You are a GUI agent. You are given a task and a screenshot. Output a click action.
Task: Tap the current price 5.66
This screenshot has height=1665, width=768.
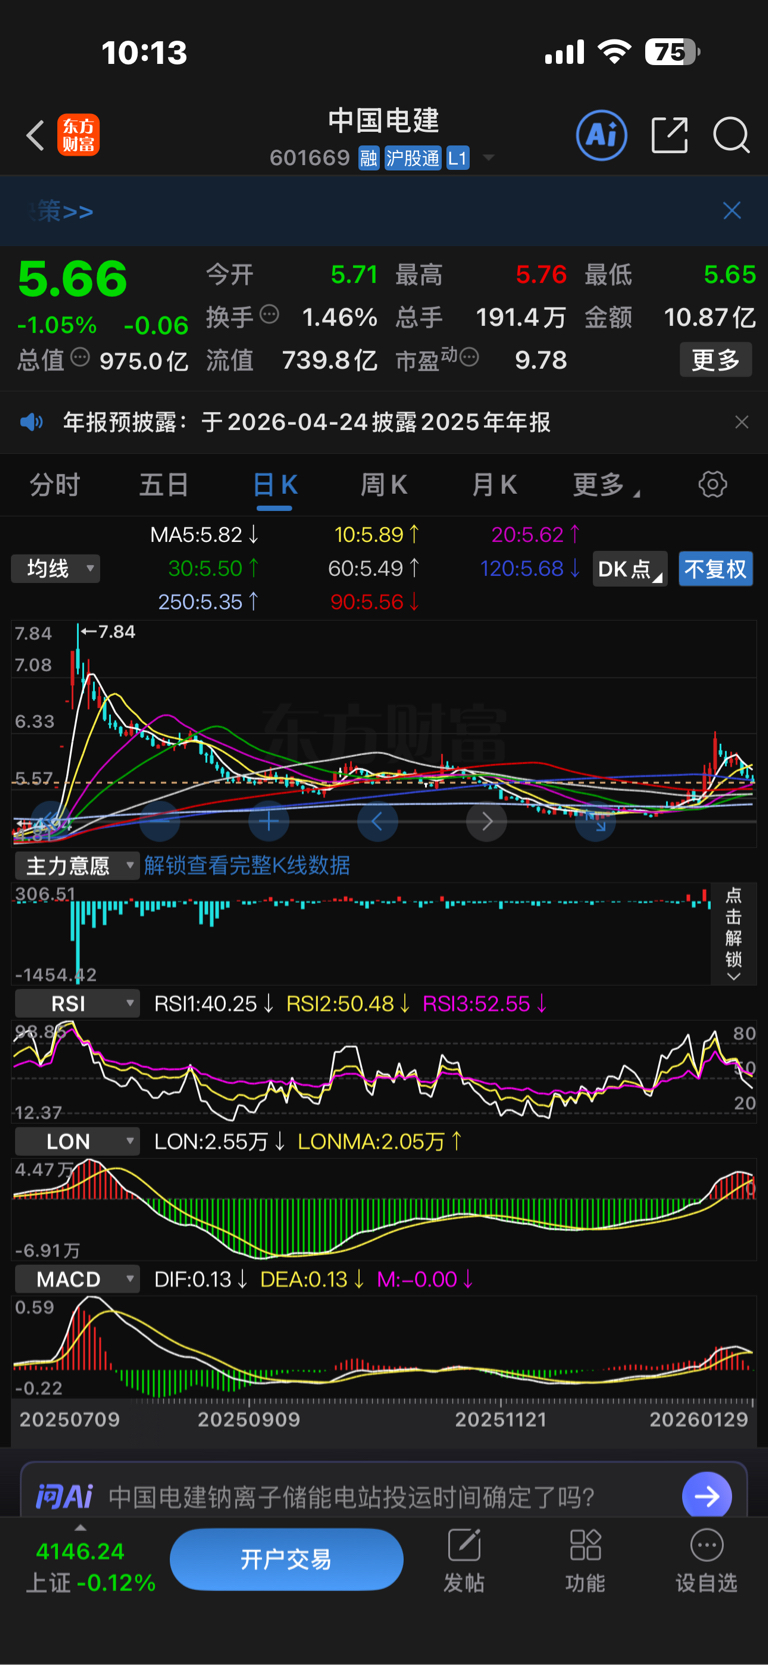pos(73,279)
